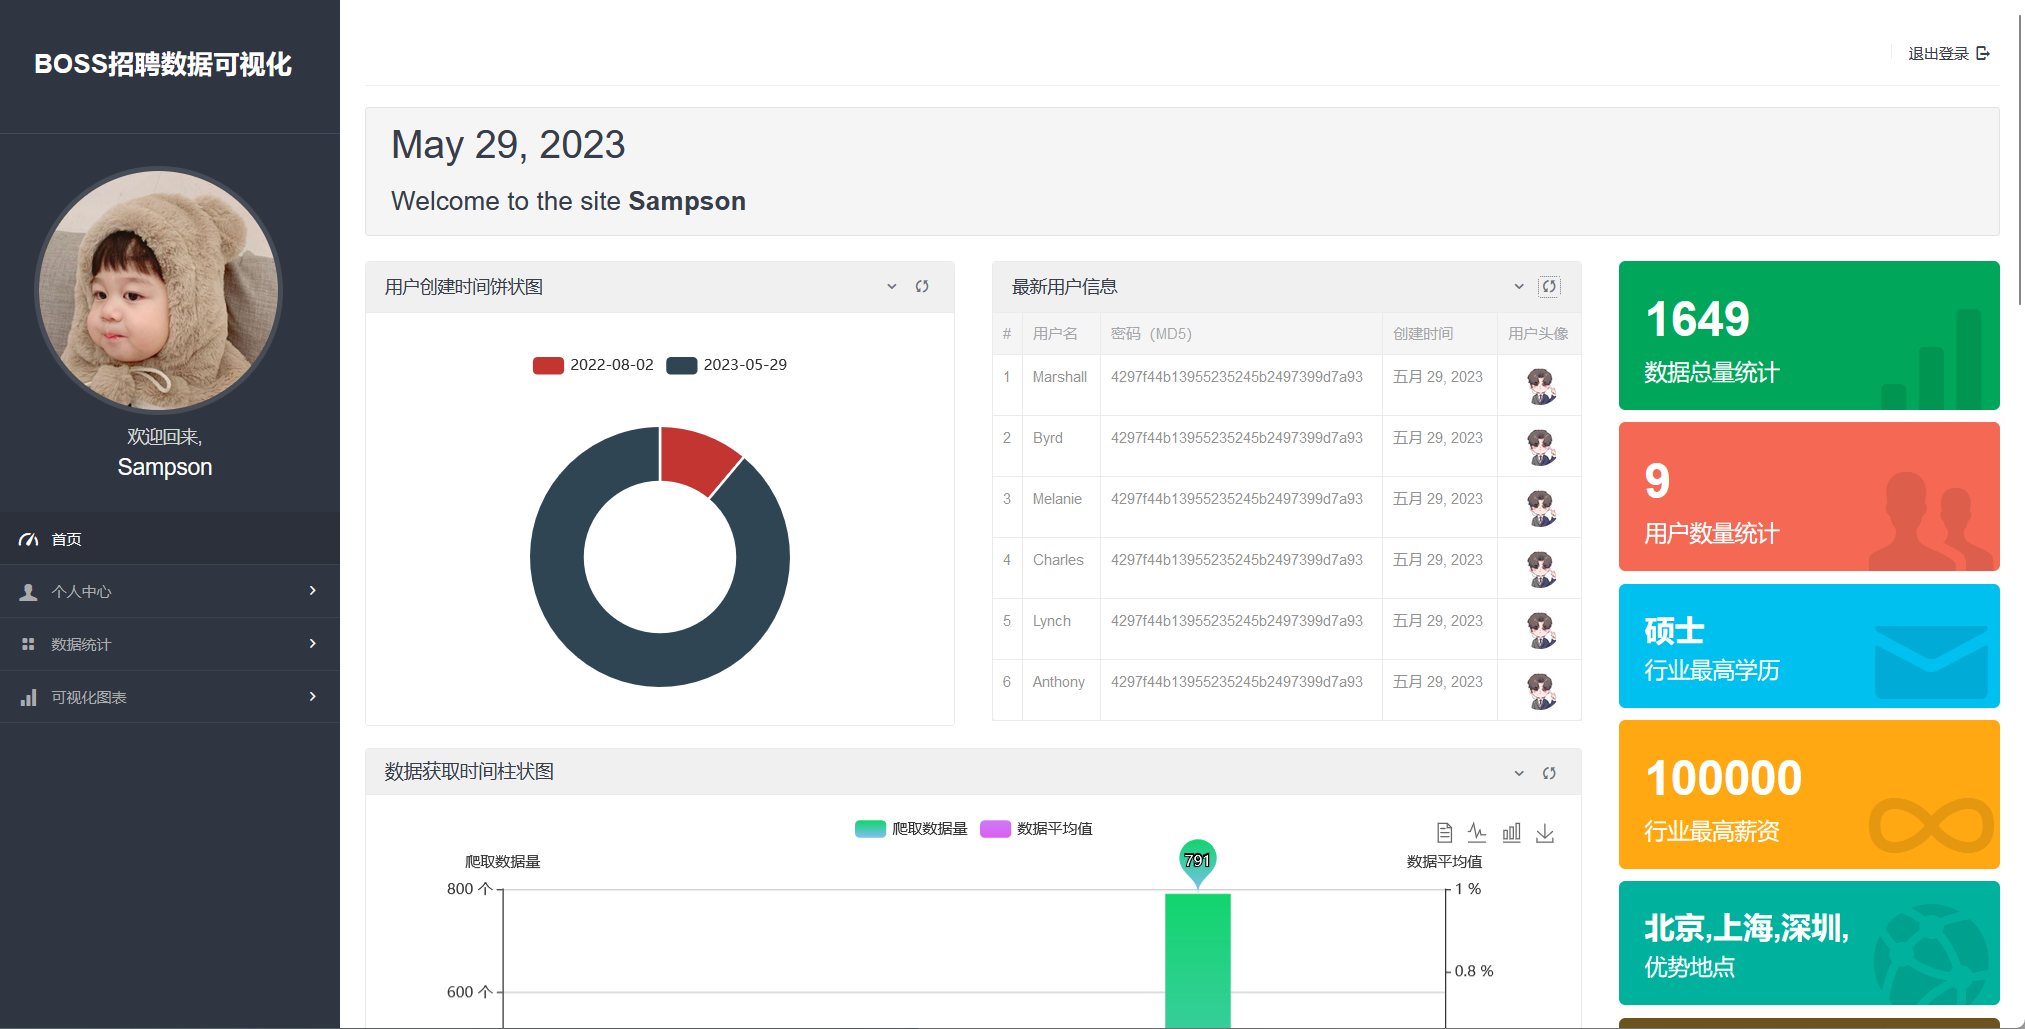Click the 用户头像 column header
This screenshot has width=2025, height=1029.
1538,334
